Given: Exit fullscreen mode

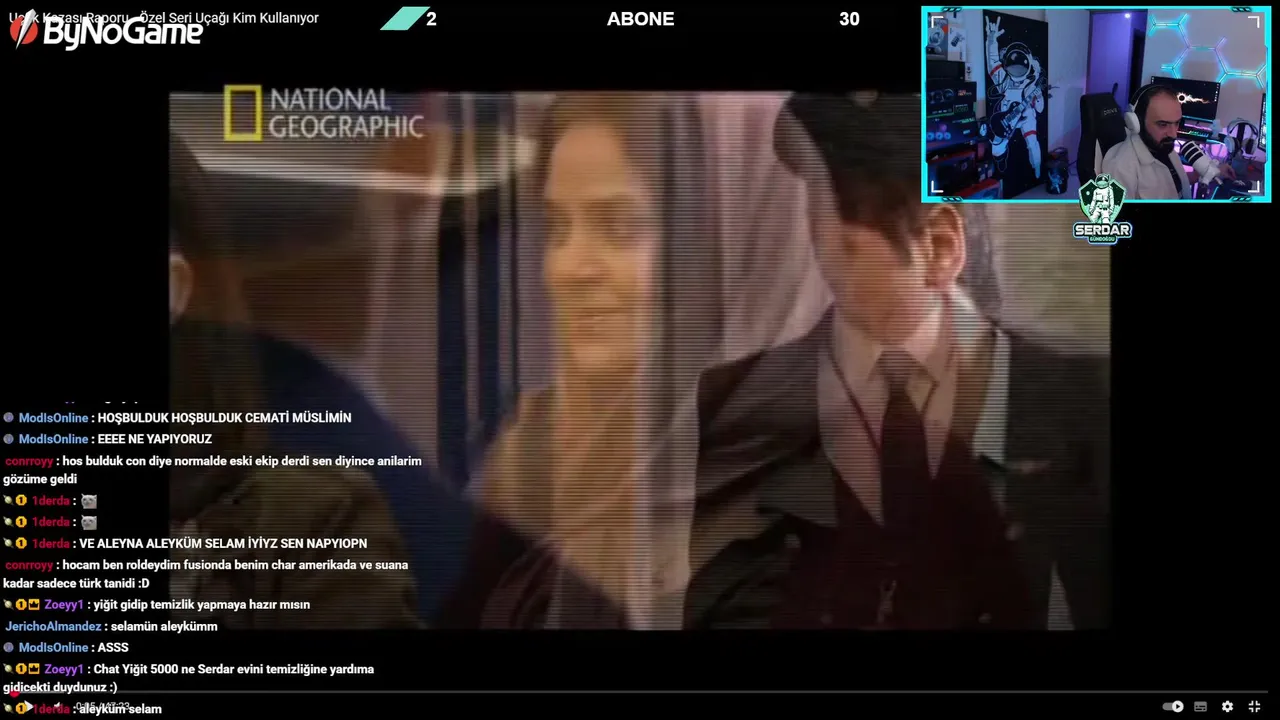Looking at the screenshot, I should [x=1254, y=707].
